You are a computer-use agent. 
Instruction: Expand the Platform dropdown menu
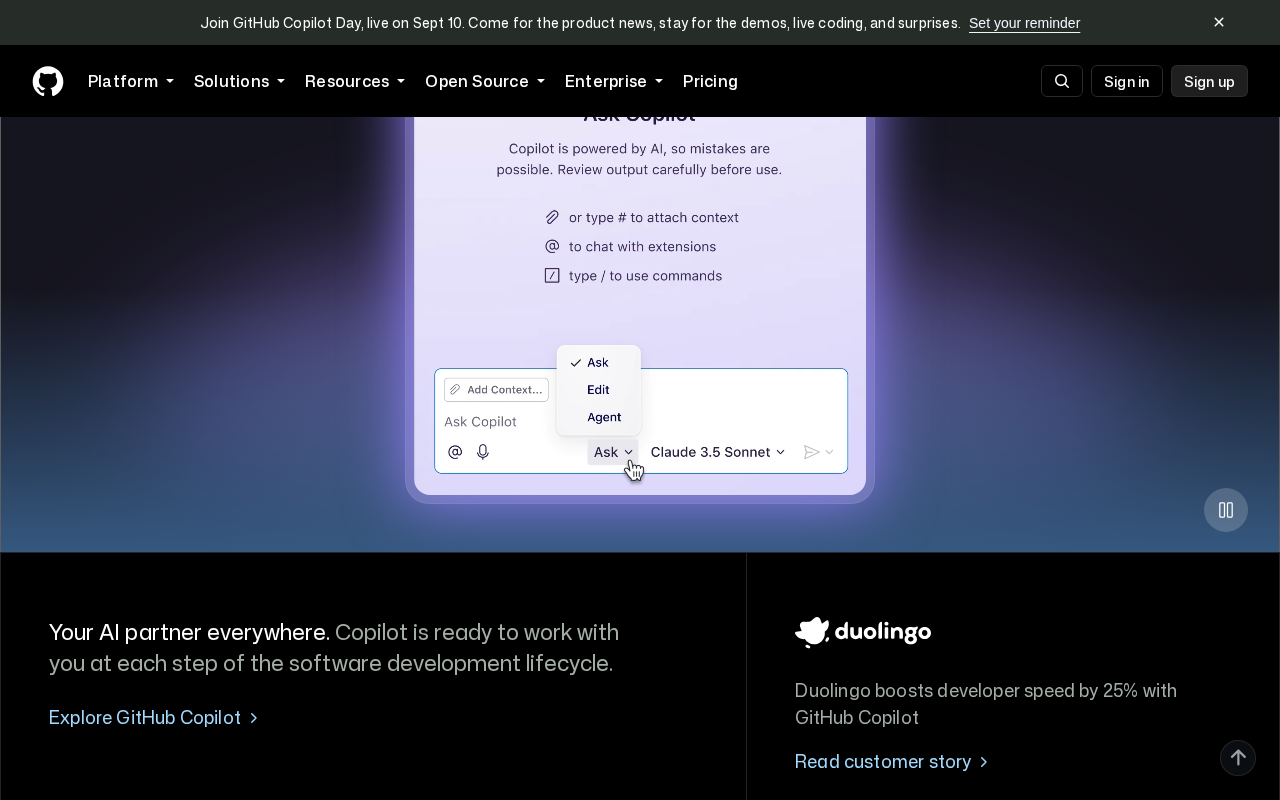point(131,81)
